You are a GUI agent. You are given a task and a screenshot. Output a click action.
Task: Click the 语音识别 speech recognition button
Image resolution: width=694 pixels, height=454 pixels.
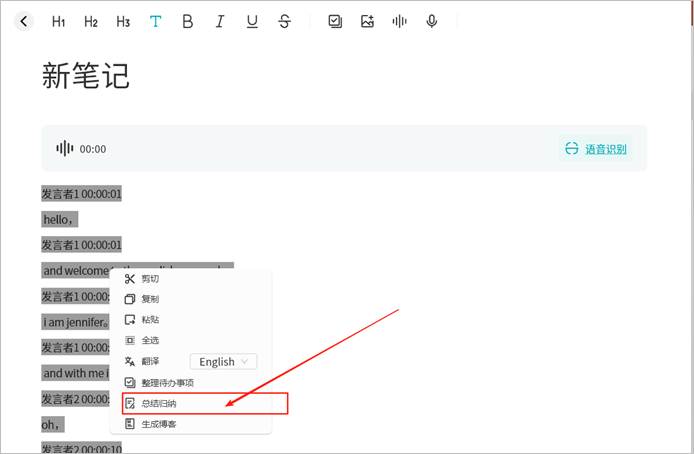[x=597, y=149]
